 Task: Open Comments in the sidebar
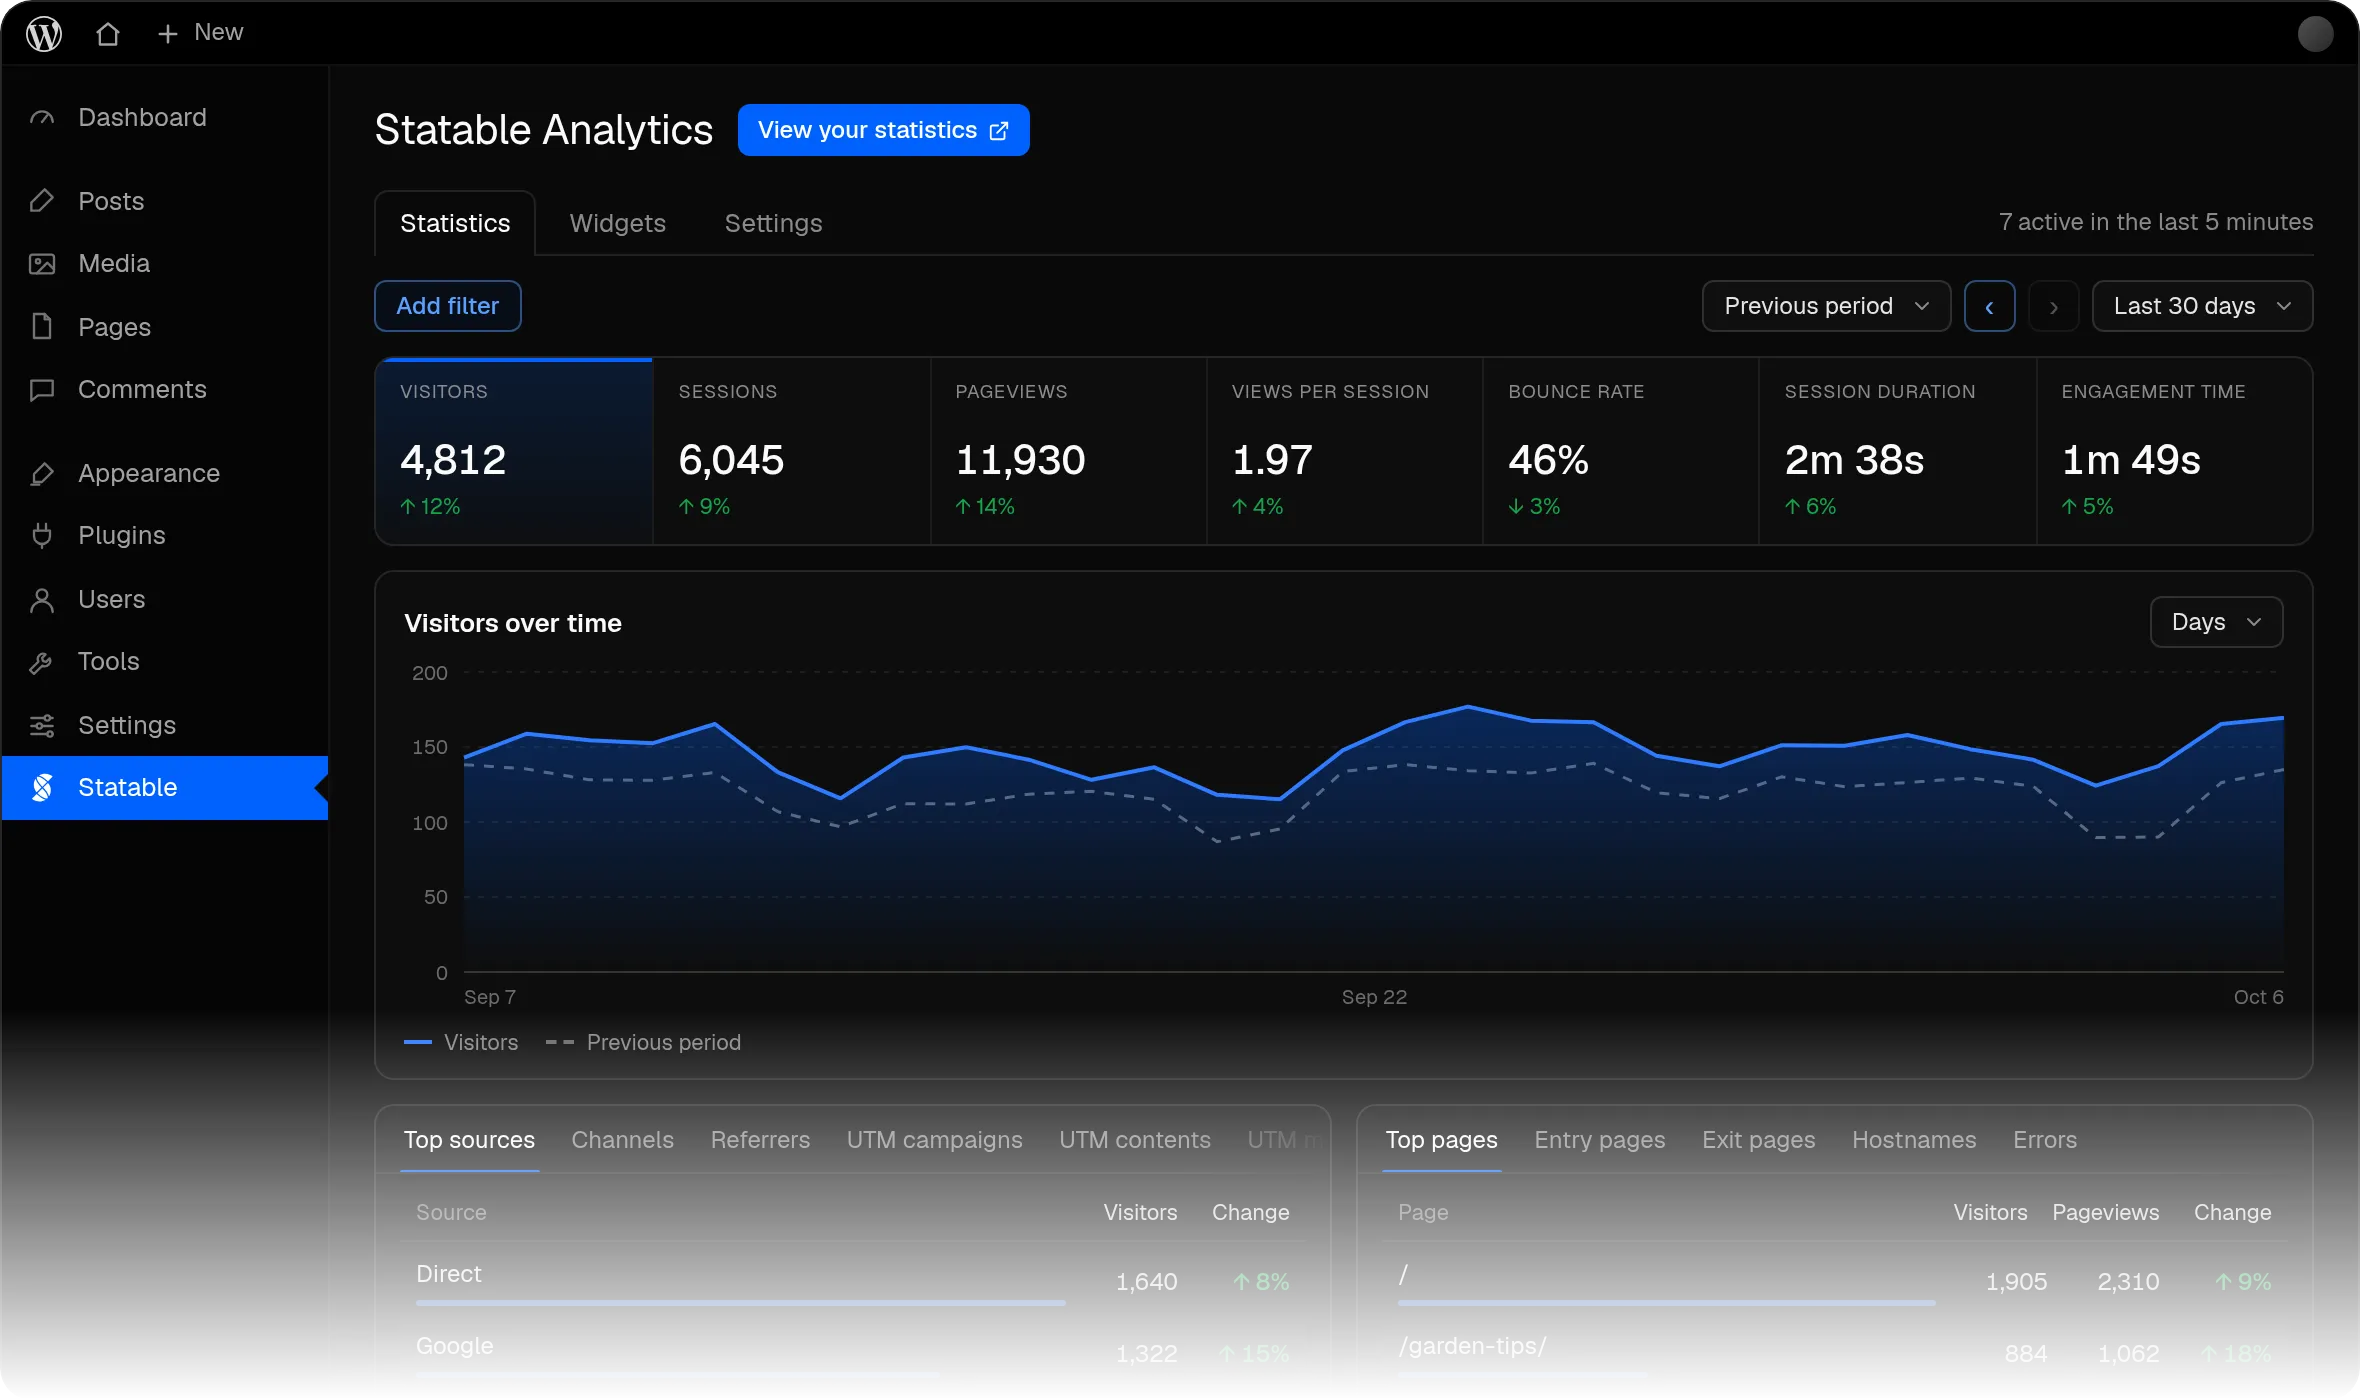pos(165,390)
